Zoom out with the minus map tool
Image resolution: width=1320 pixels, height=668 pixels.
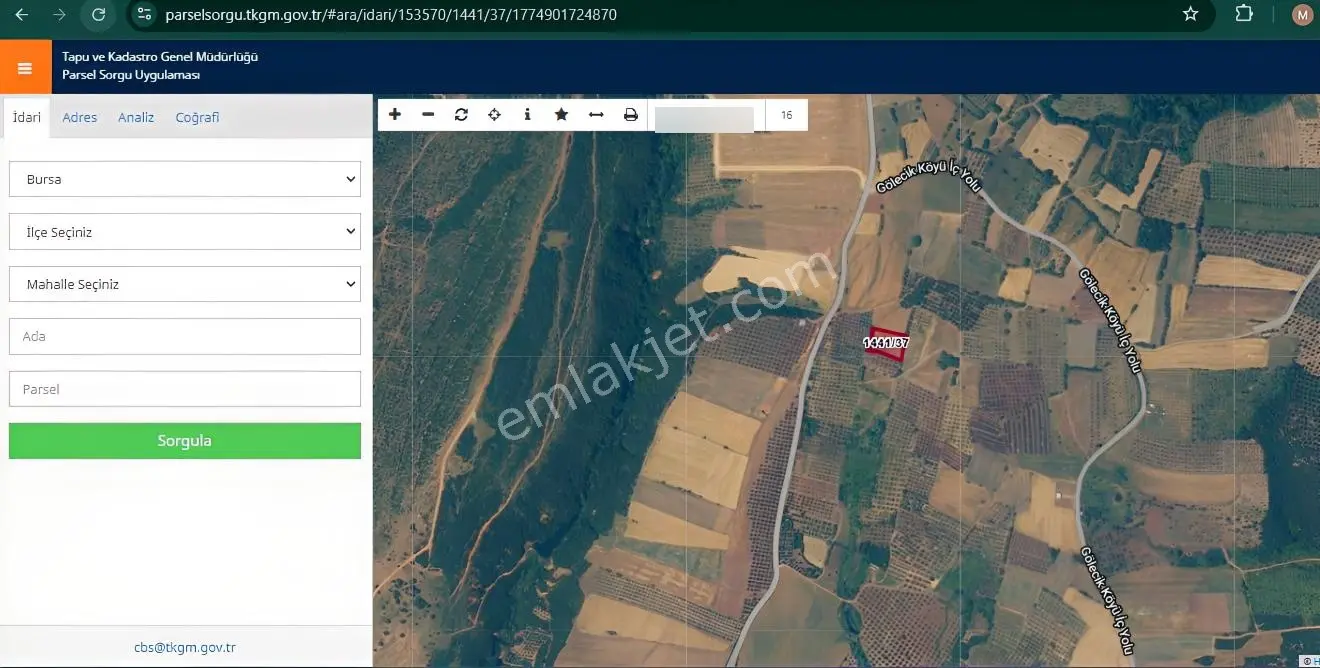point(428,115)
